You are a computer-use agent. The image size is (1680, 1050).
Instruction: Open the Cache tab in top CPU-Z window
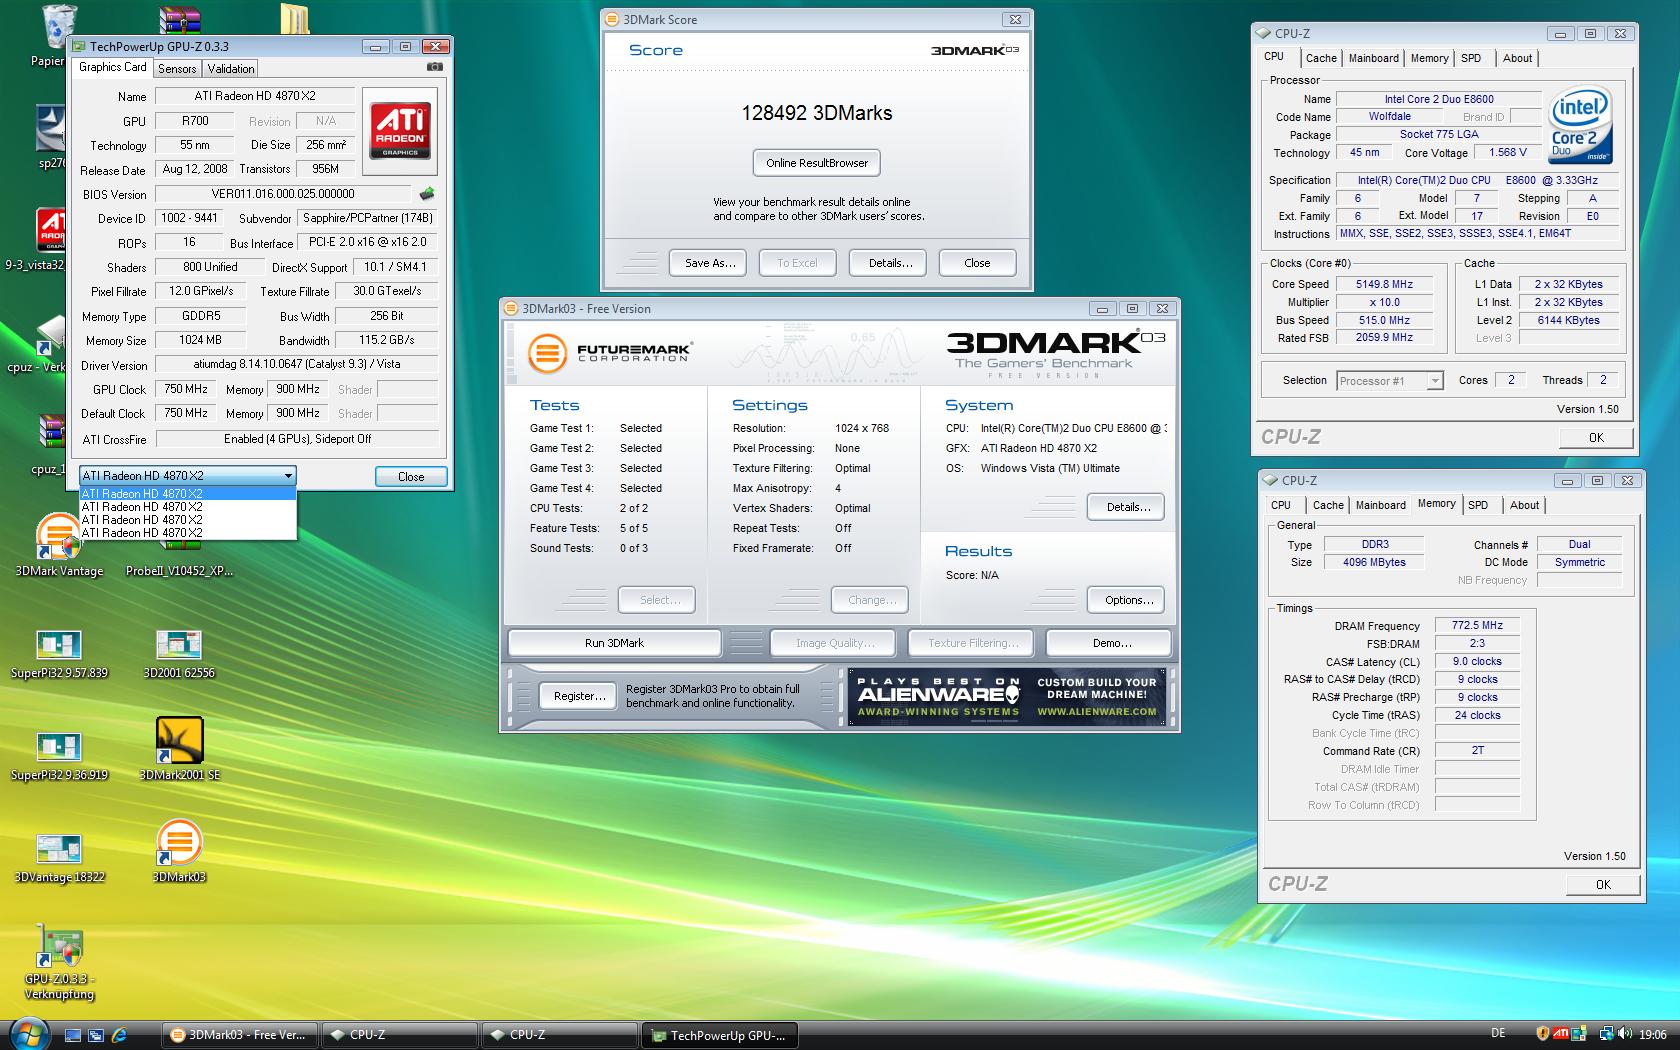pyautogui.click(x=1321, y=58)
